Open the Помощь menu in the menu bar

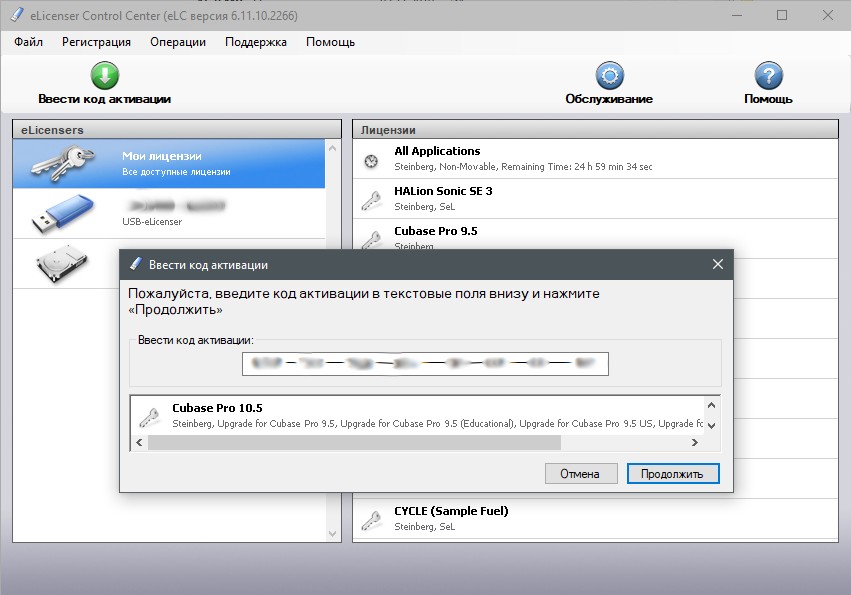pyautogui.click(x=330, y=42)
